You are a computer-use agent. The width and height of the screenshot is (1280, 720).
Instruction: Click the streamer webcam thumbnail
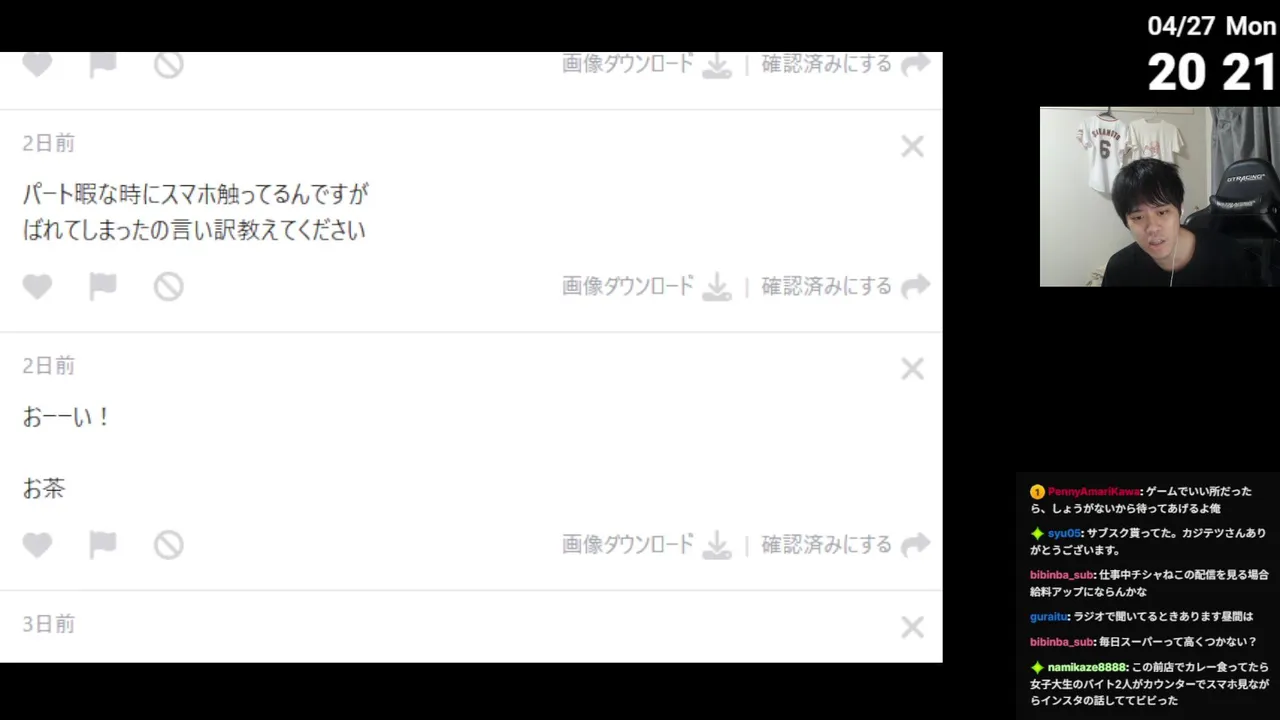(1159, 197)
